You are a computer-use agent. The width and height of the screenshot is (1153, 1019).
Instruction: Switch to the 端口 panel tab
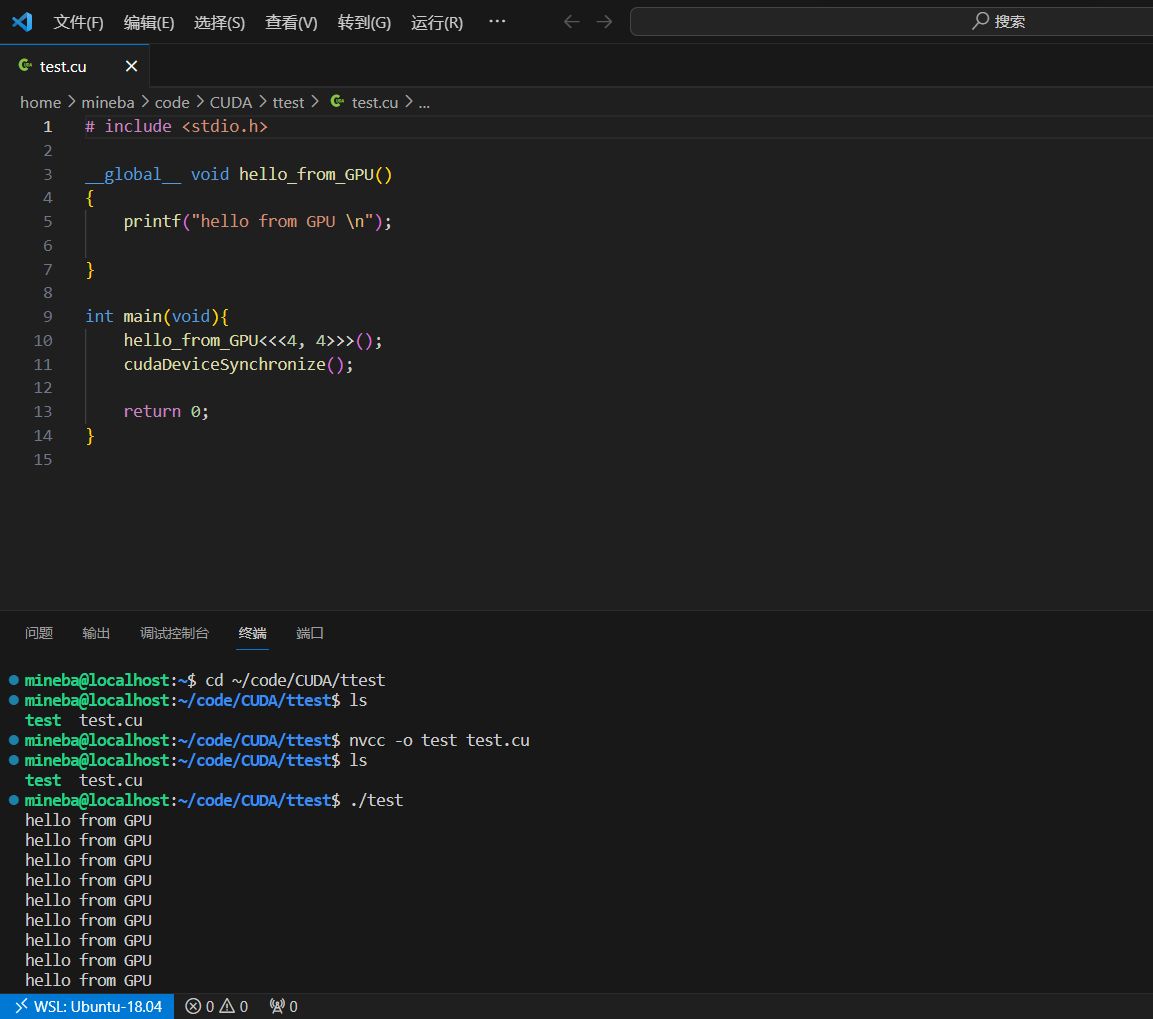pos(310,633)
